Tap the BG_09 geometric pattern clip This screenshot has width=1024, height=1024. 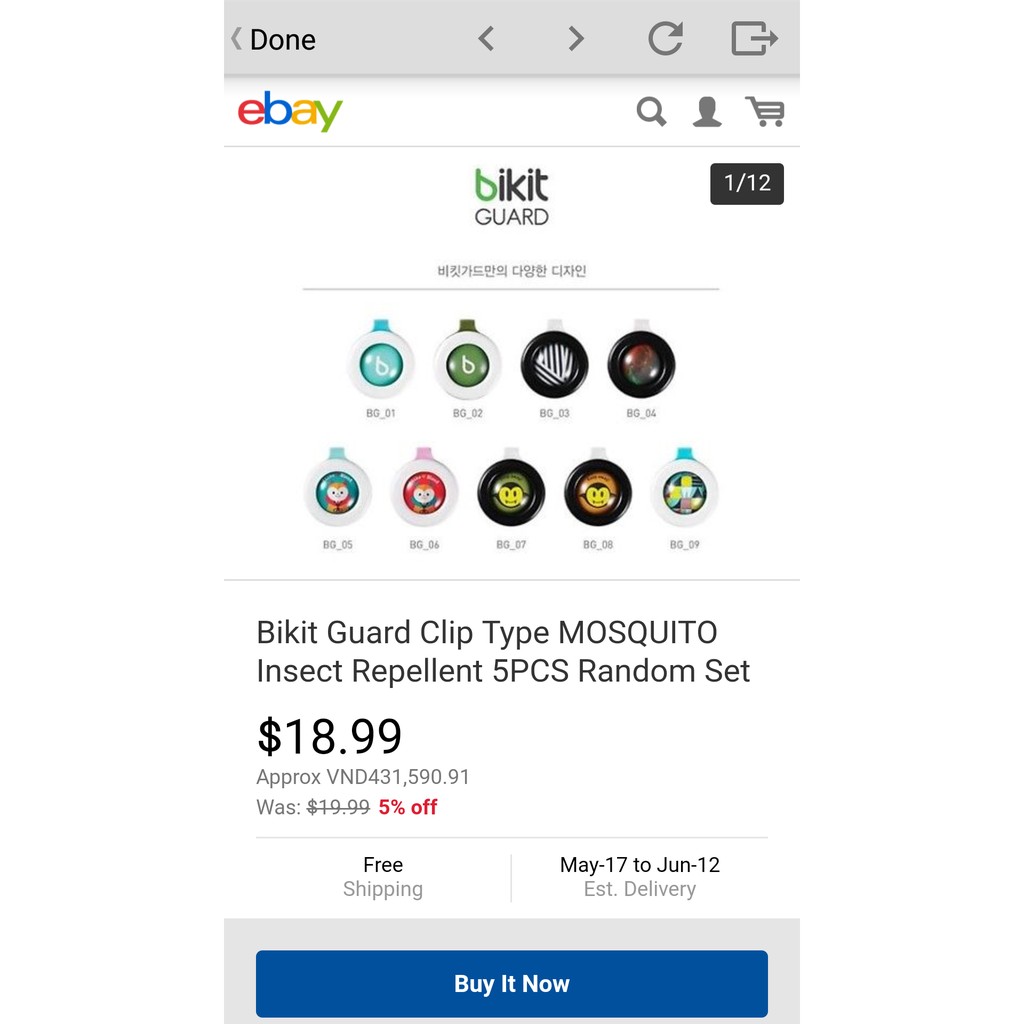point(684,489)
